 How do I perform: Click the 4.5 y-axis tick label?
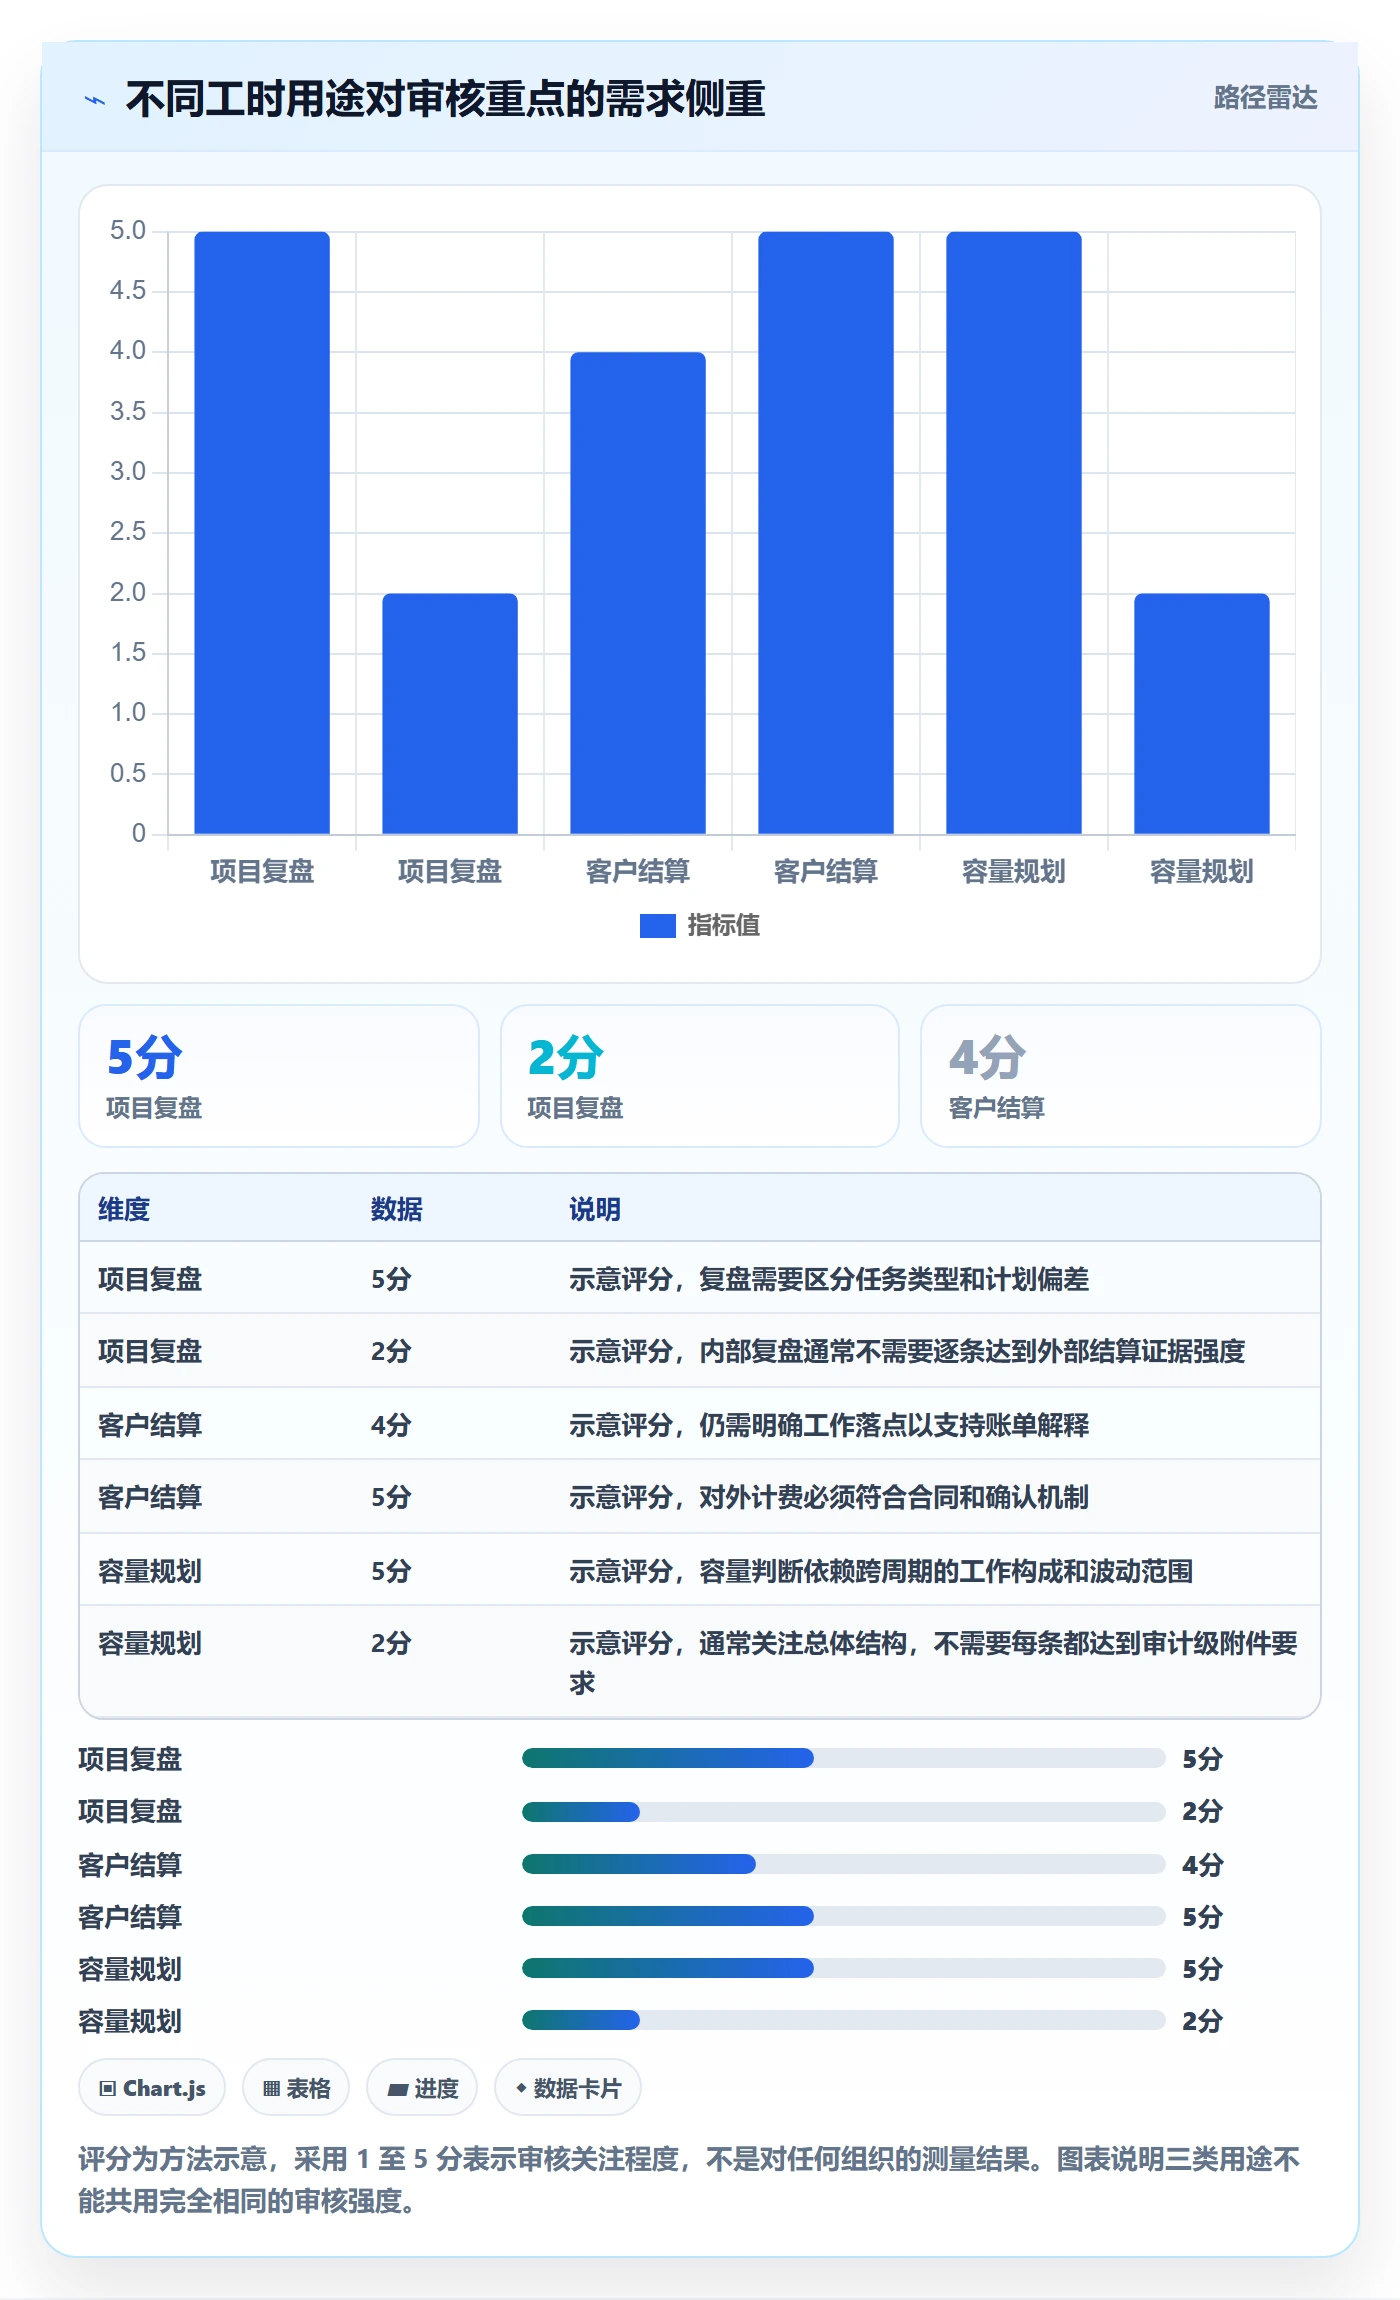click(x=128, y=291)
